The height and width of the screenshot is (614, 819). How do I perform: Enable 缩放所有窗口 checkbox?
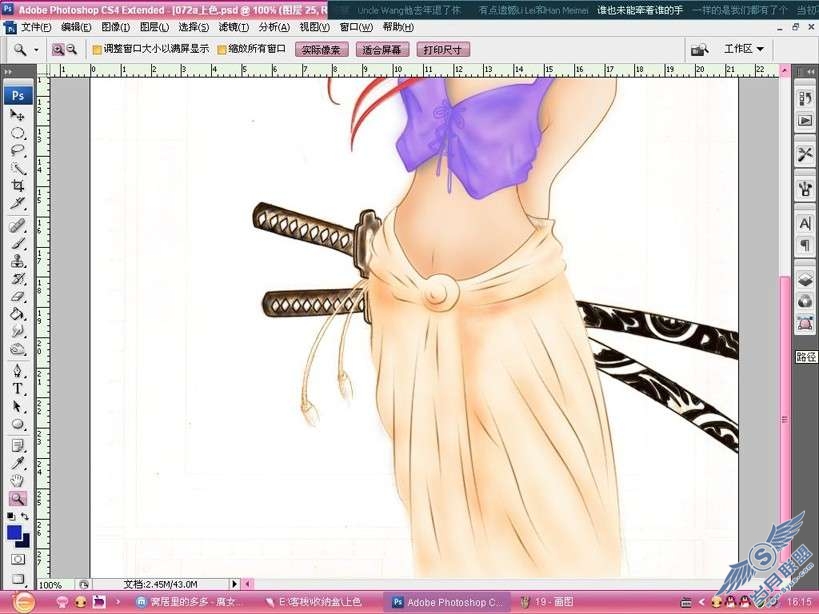(222, 50)
